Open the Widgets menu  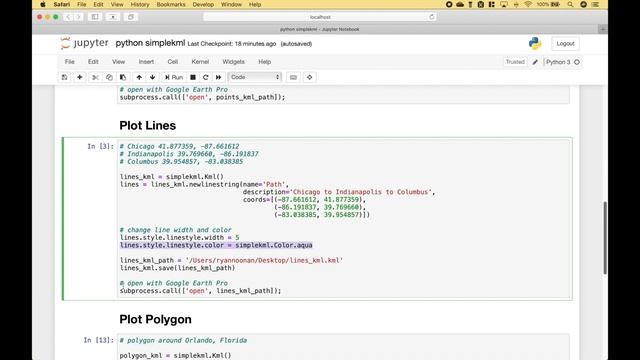[233, 62]
